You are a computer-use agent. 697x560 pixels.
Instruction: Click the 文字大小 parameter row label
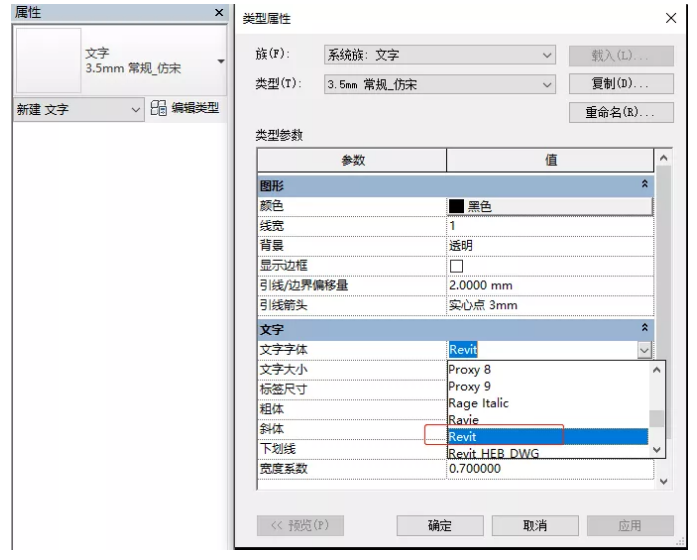tap(283, 369)
